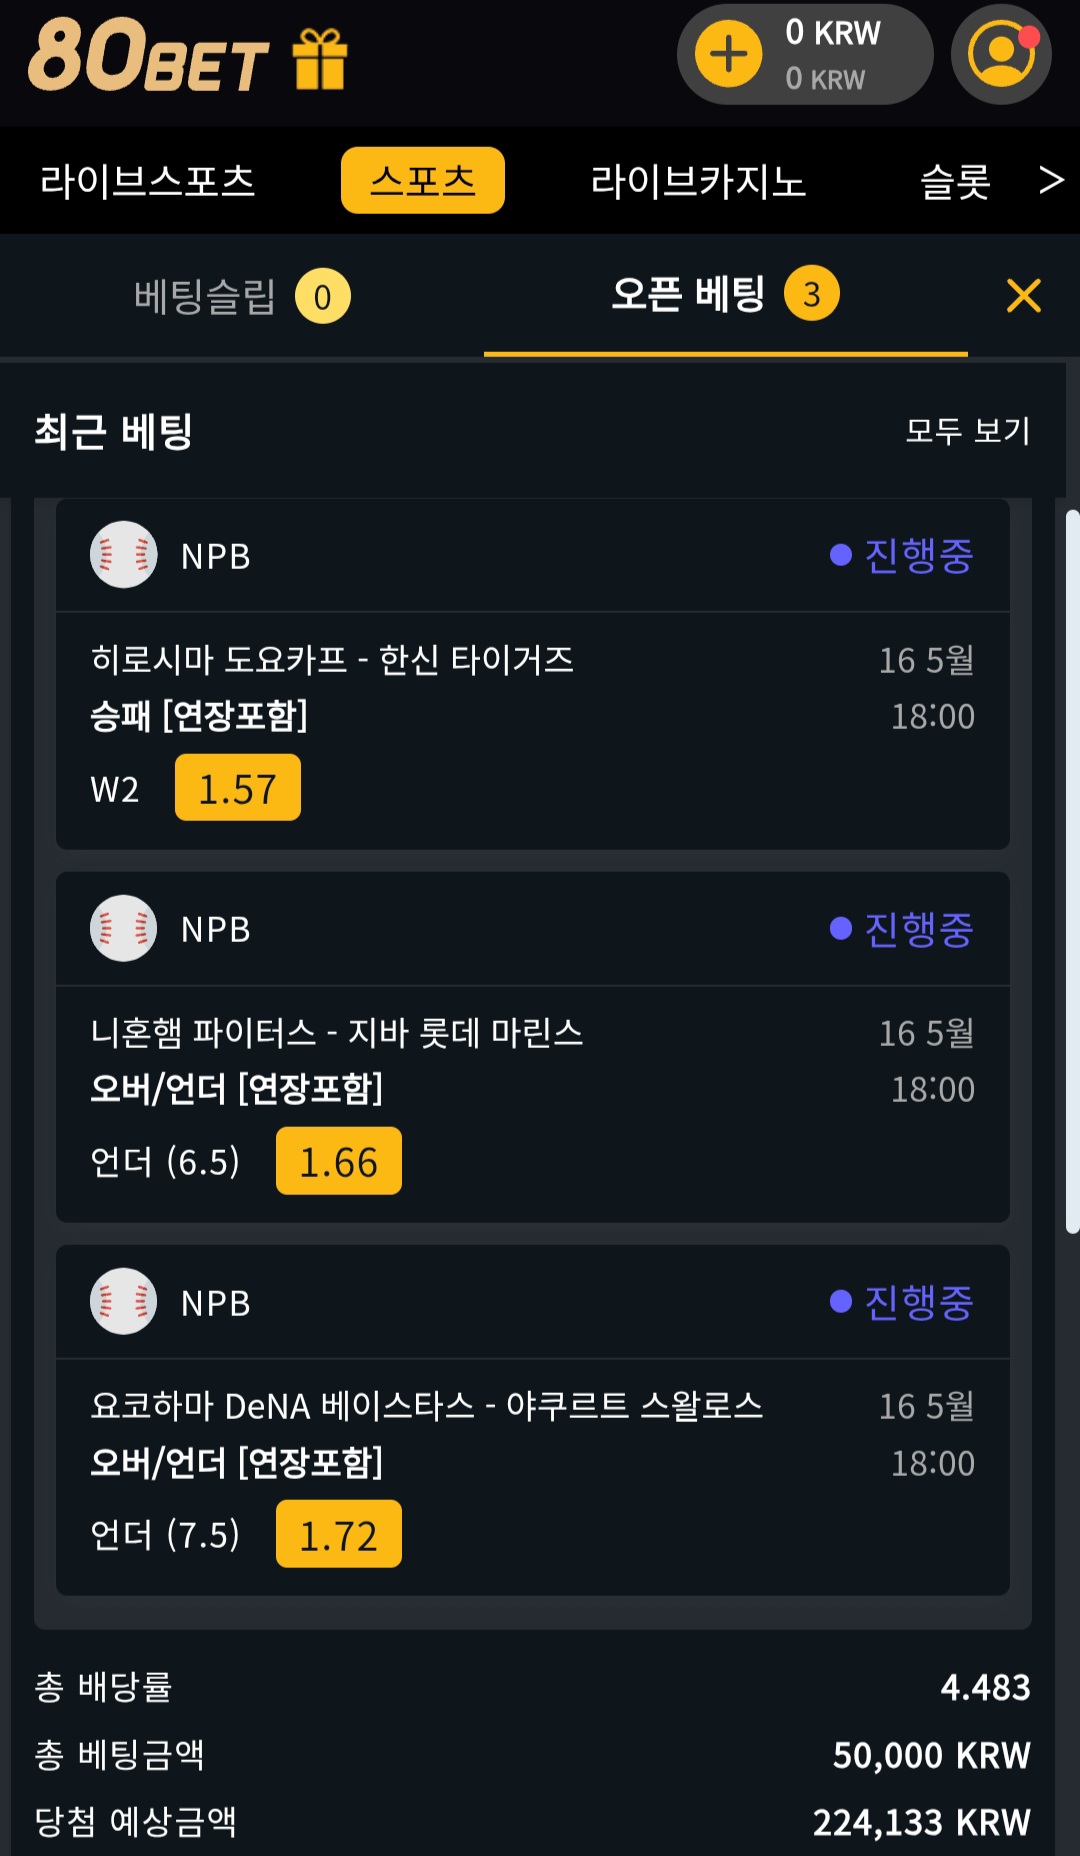Click the 1.72 under odds button
1080x1856 pixels.
click(338, 1534)
